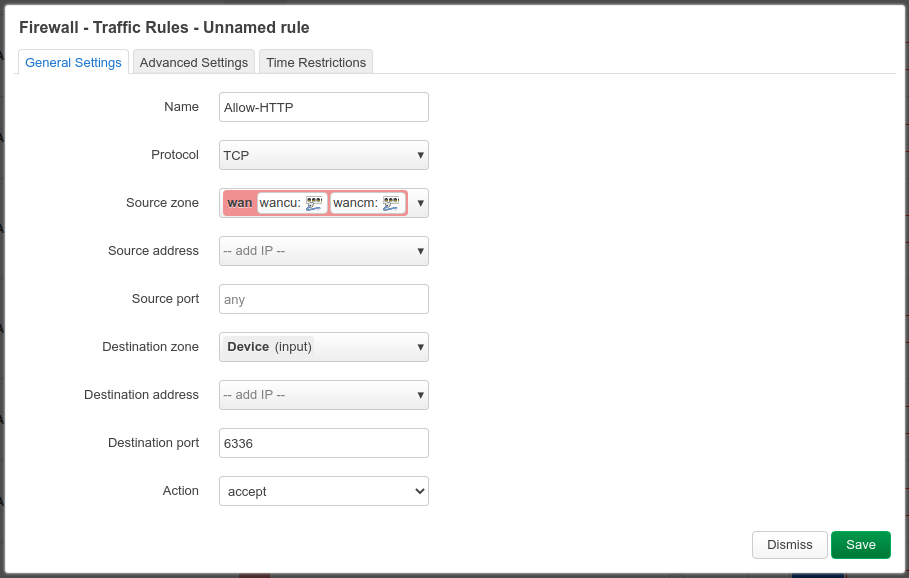909x578 pixels.
Task: Click the red wan zone badge
Action: click(x=239, y=203)
